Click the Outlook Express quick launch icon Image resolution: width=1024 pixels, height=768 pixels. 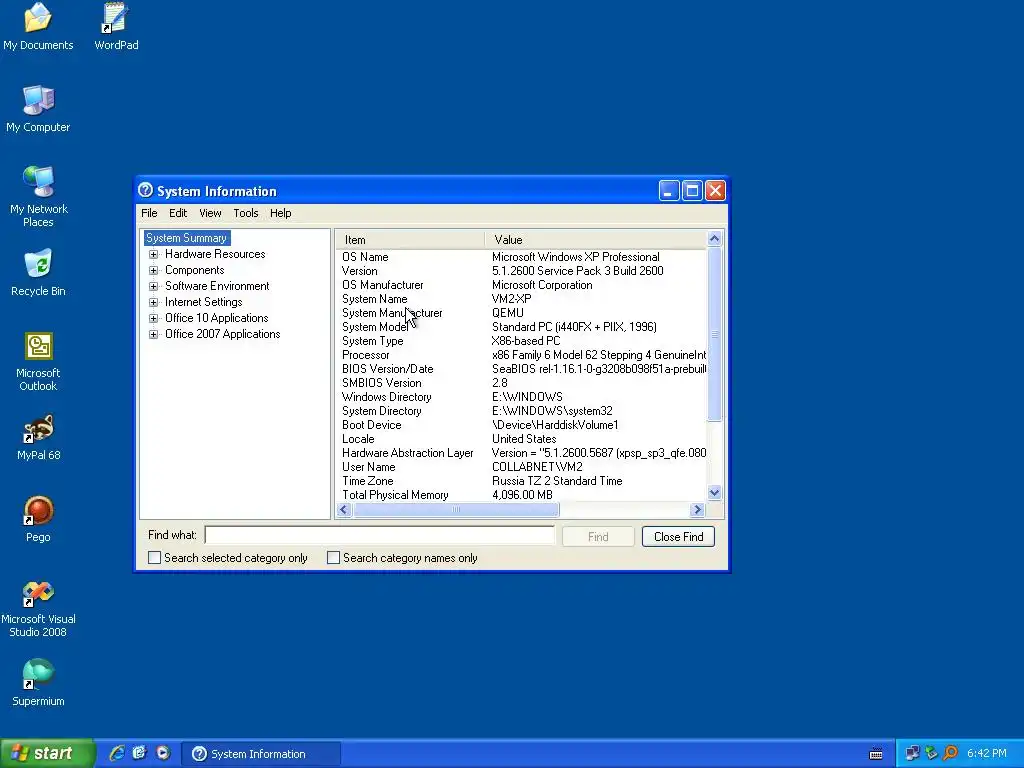(x=140, y=753)
